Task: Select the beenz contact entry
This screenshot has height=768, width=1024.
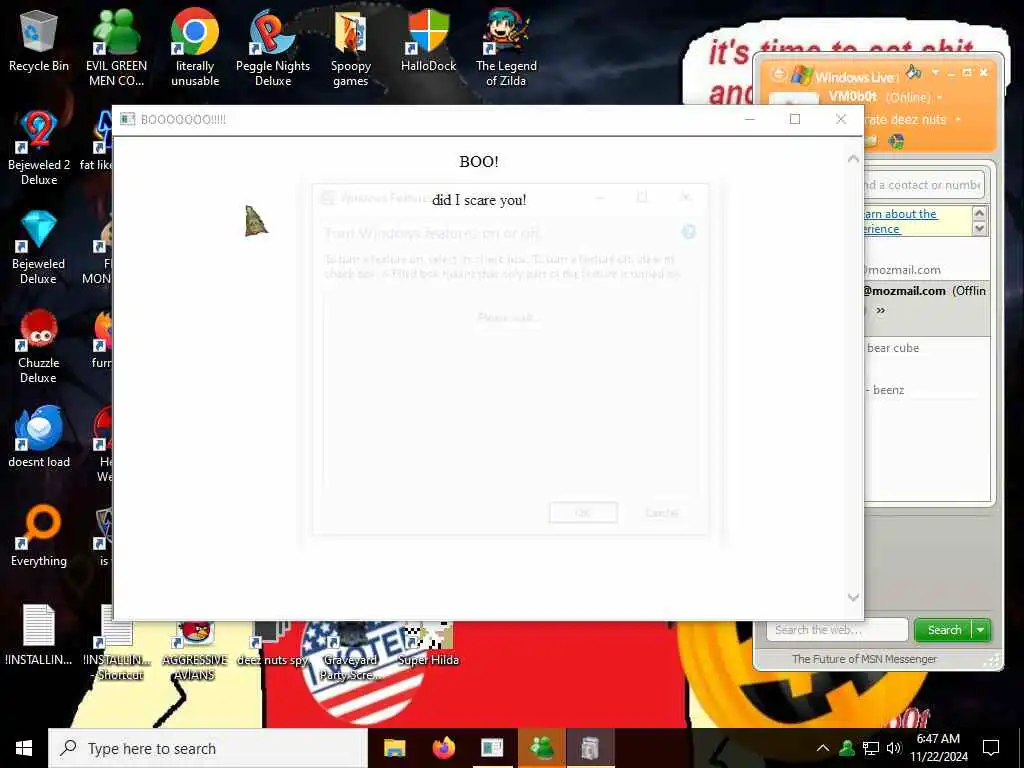Action: (888, 390)
